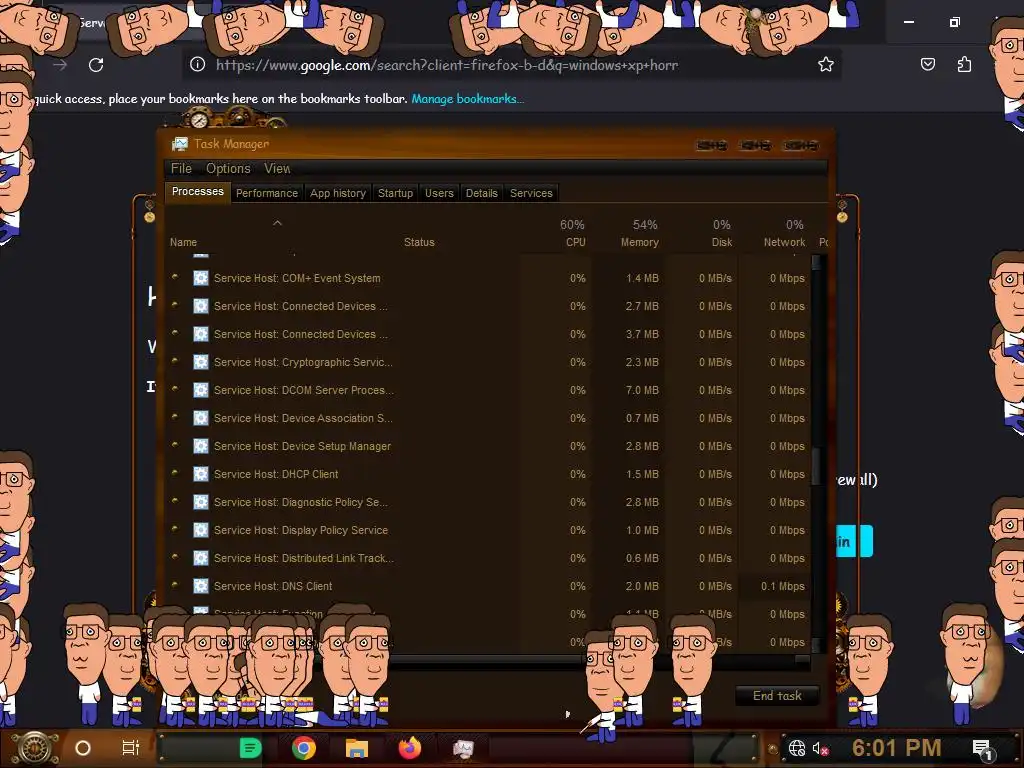Viewport: 1024px width, 768px height.
Task: Expand Service Host: COM+ Event System
Action: pyautogui.click(x=175, y=277)
